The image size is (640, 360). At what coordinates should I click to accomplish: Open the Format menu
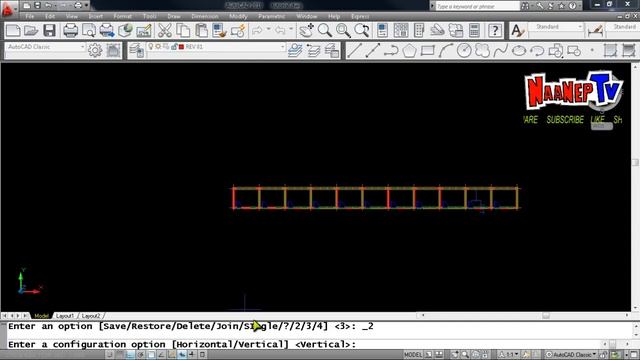(122, 16)
